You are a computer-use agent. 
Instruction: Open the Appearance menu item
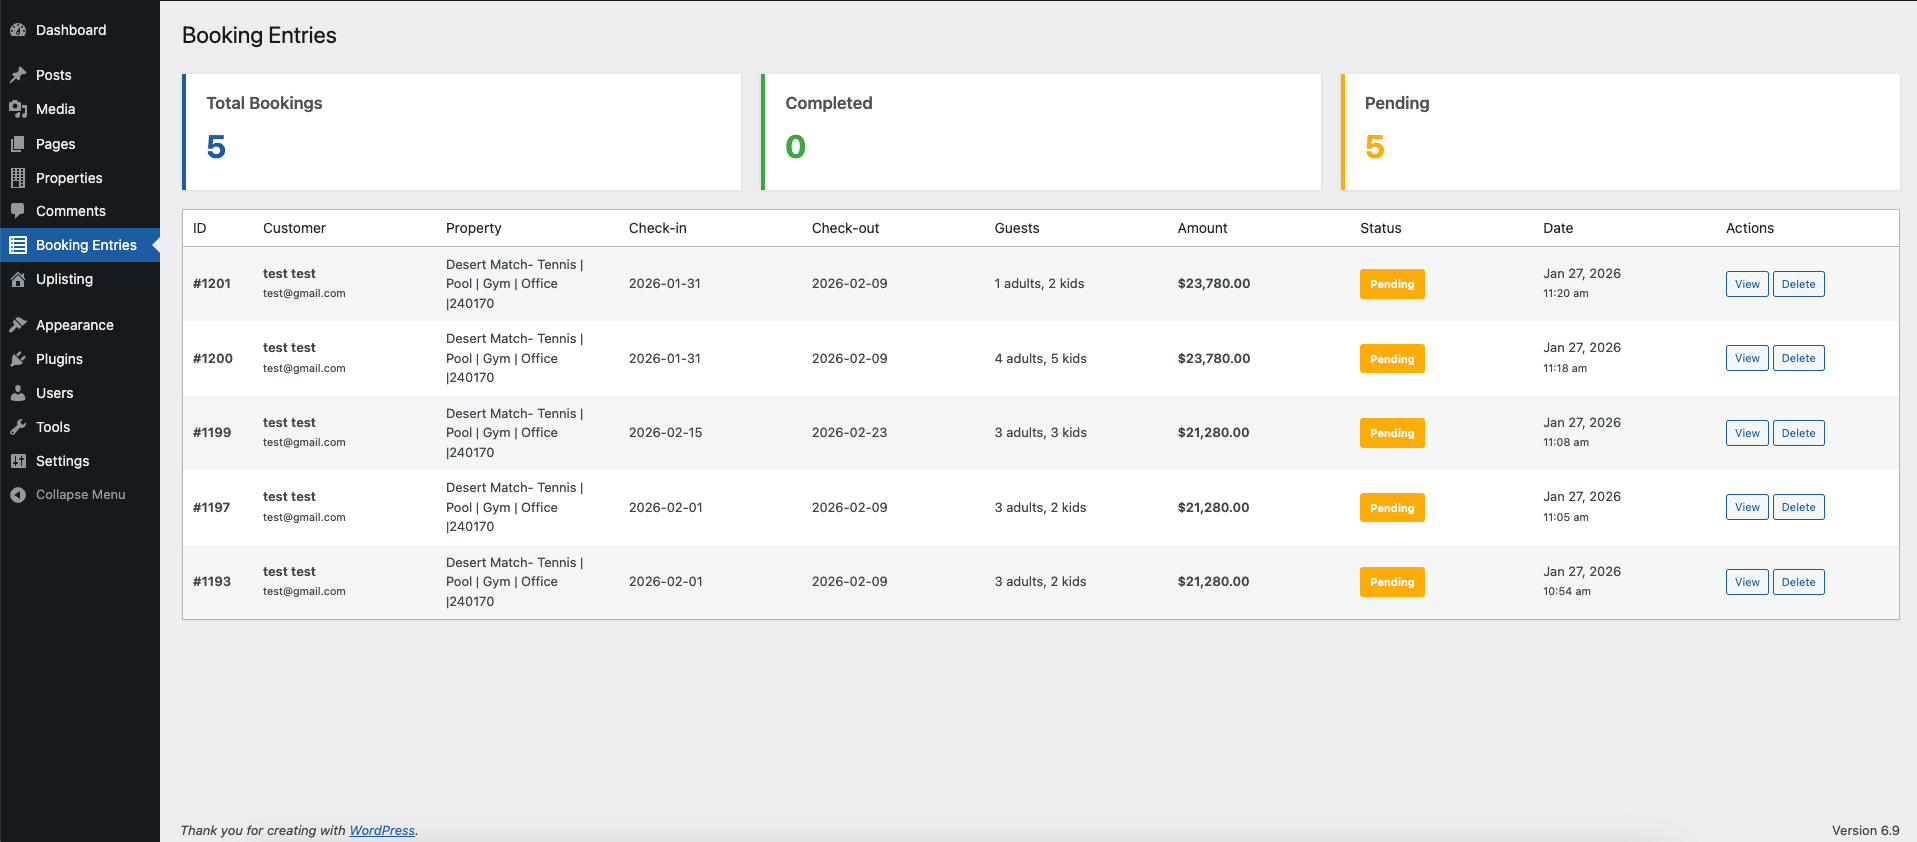74,325
